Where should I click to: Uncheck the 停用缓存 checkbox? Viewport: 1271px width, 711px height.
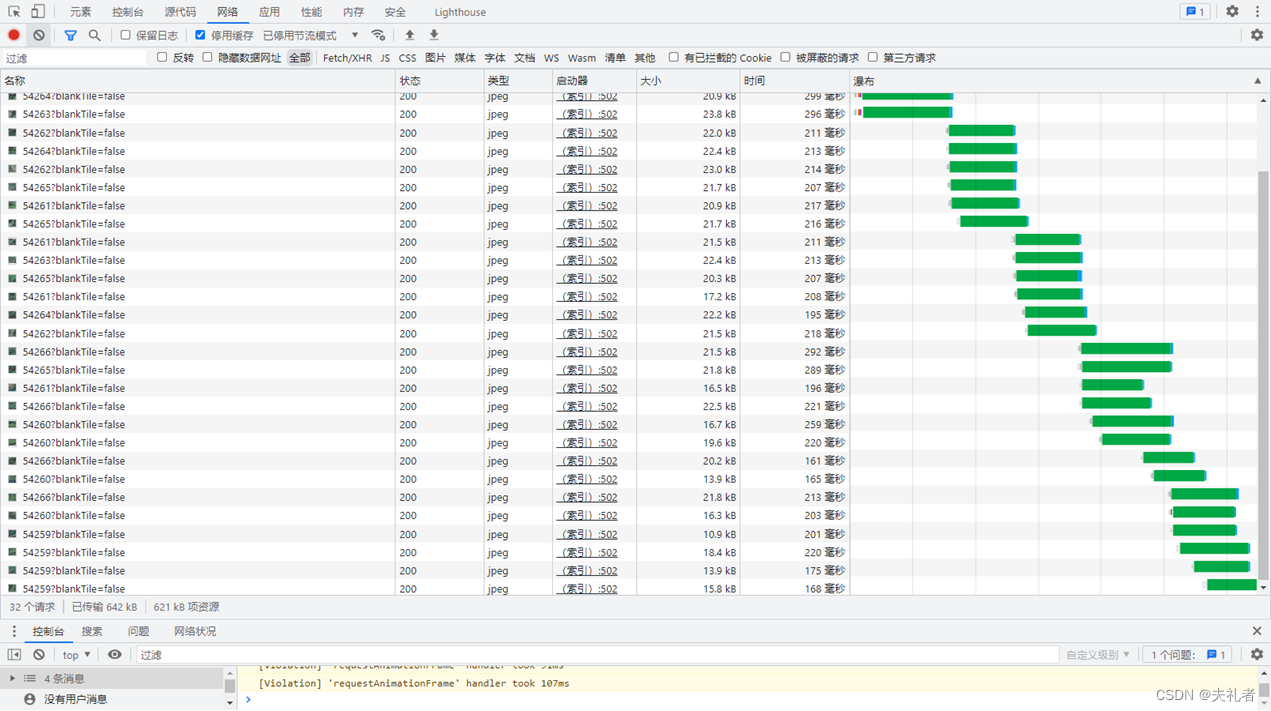tap(200, 35)
